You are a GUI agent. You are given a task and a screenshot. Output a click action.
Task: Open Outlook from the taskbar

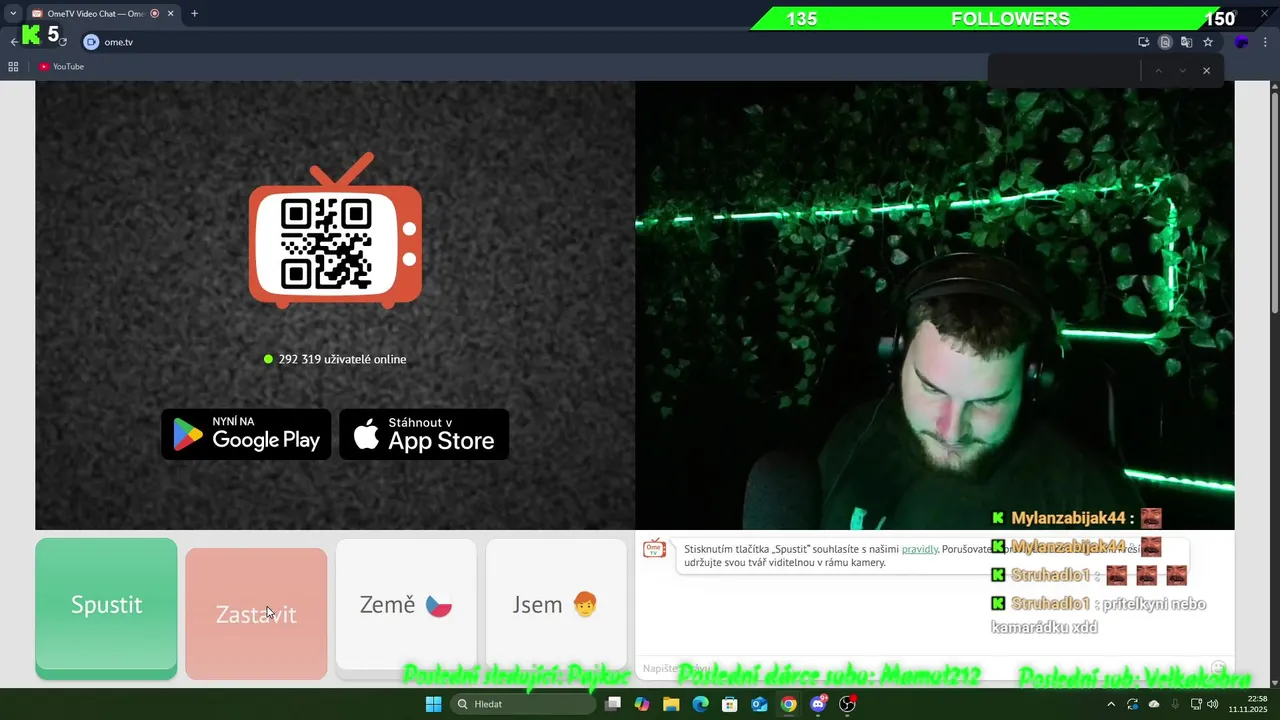pos(759,704)
